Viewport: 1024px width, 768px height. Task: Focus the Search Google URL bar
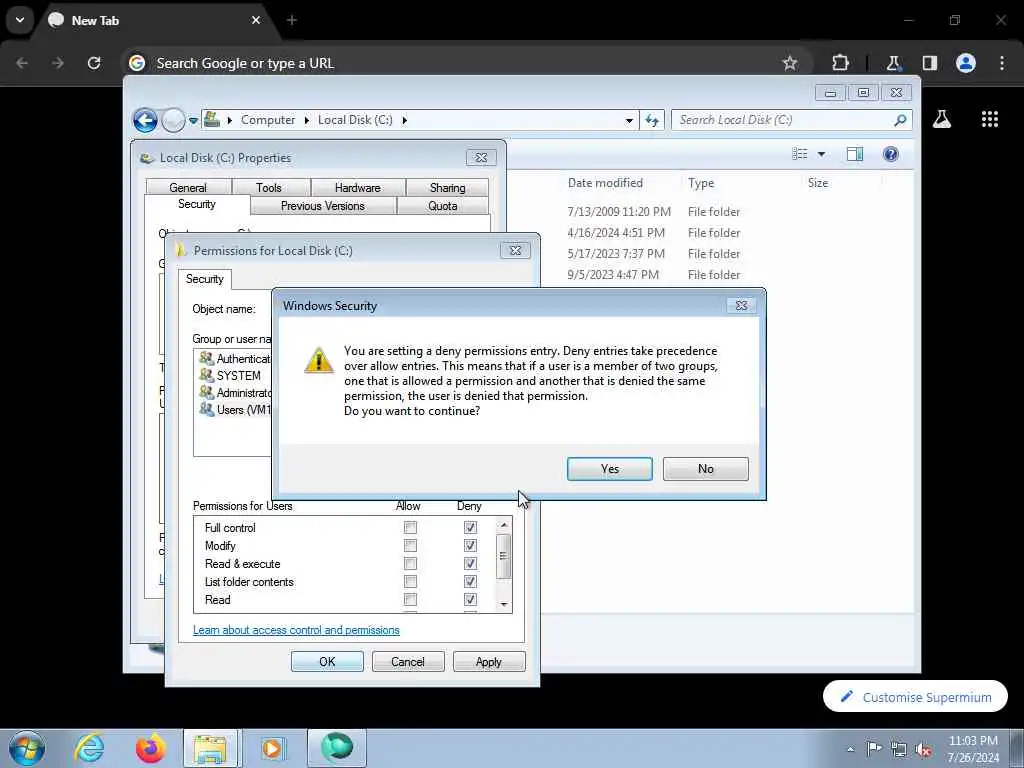(x=457, y=63)
